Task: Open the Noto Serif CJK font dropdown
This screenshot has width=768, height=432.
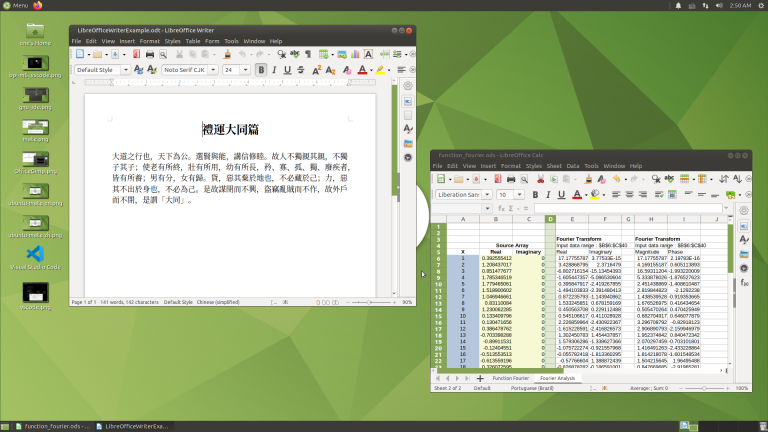Action: click(x=213, y=70)
